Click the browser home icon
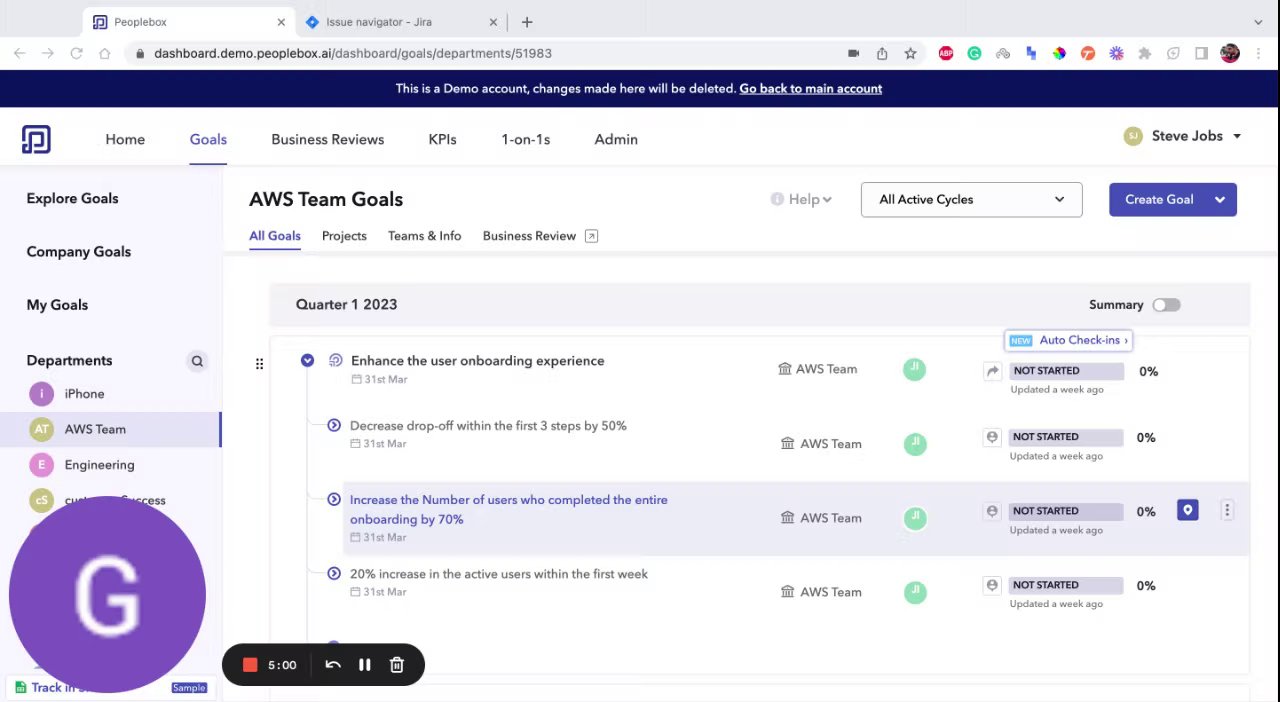 104,53
